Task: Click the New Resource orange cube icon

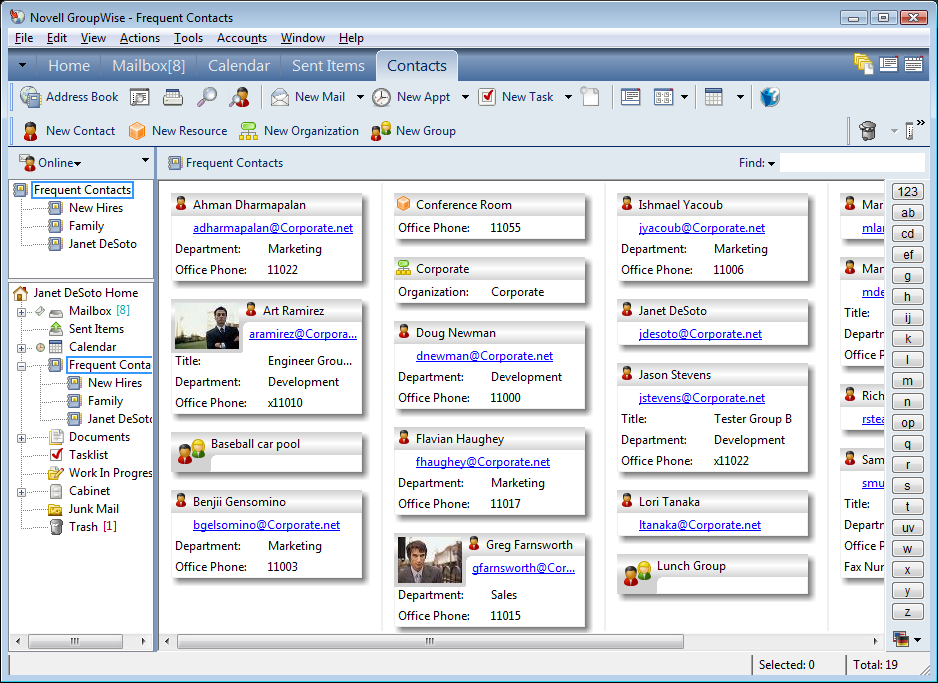Action: tap(137, 131)
